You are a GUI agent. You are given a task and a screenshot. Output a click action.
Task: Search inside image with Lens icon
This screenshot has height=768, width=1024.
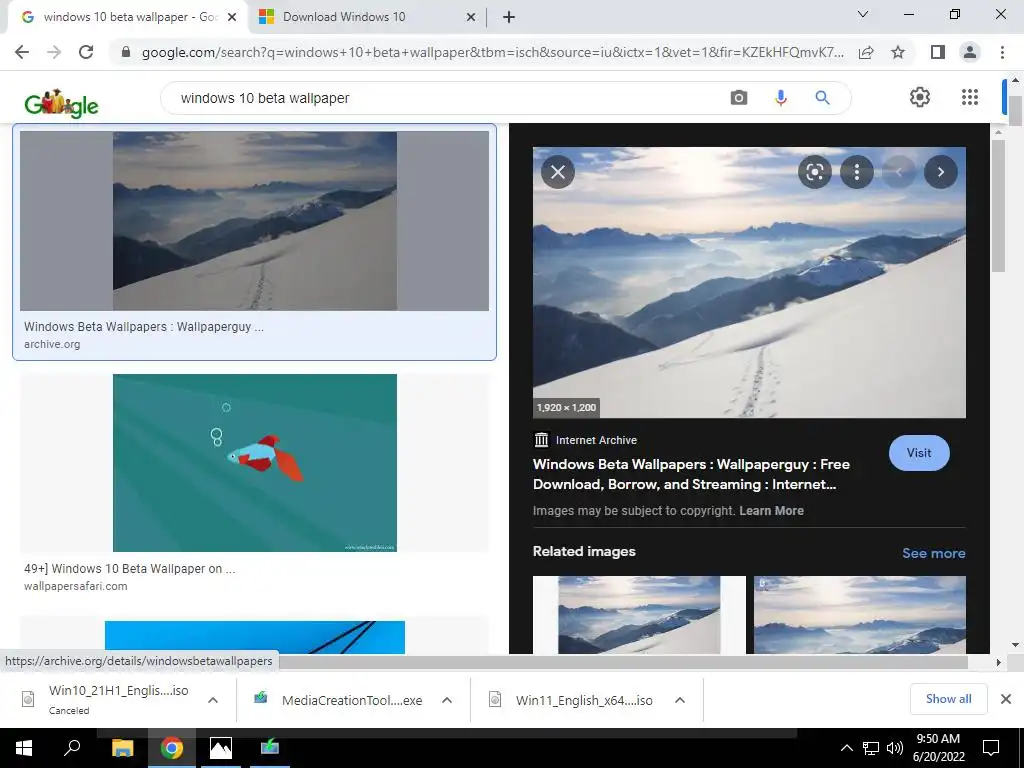[x=814, y=172]
